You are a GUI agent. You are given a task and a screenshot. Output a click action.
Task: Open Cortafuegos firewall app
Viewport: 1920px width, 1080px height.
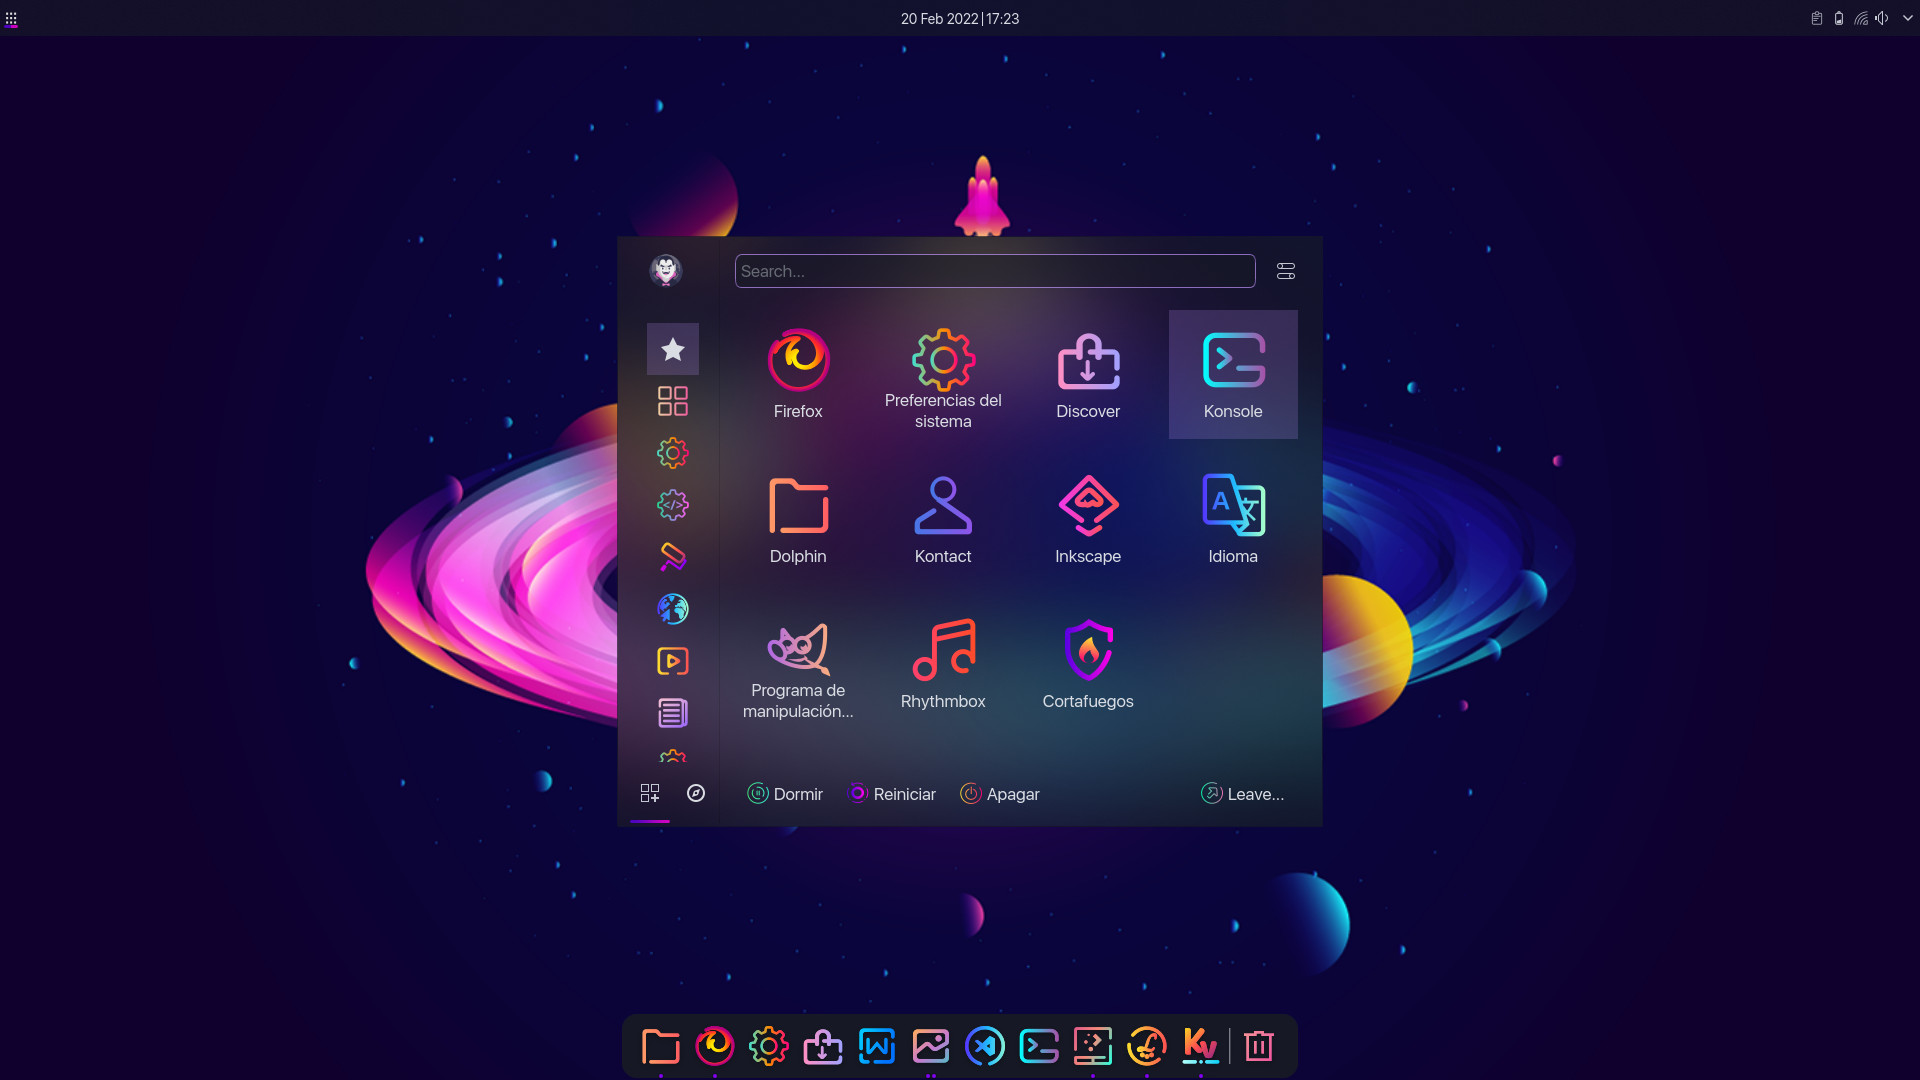point(1088,663)
